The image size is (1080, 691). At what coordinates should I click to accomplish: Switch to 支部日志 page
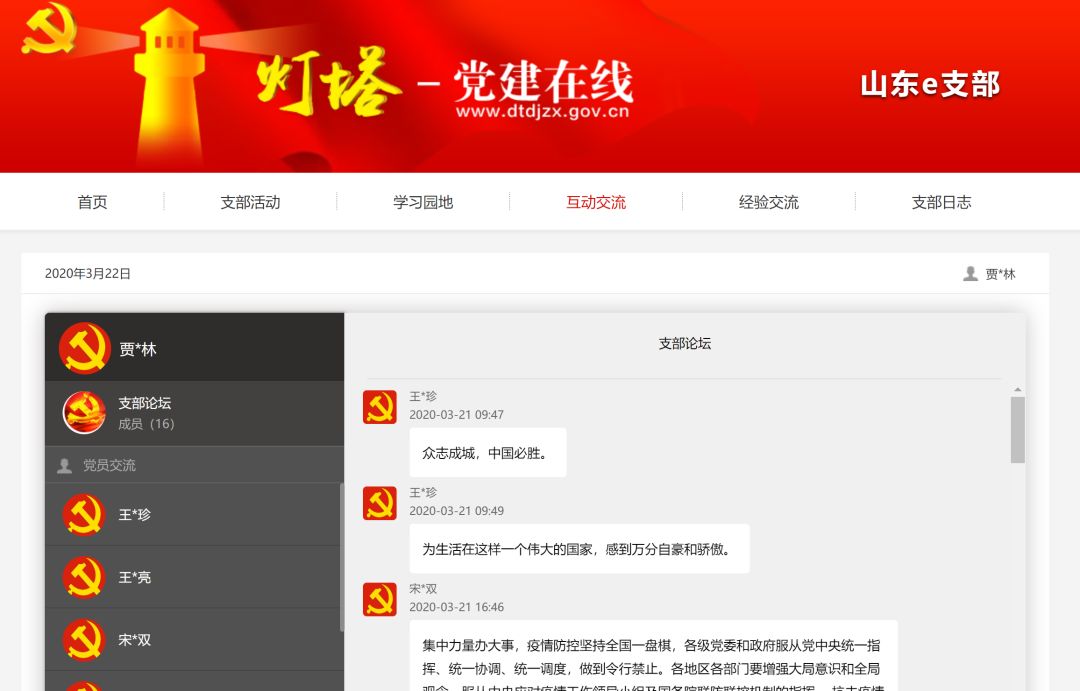(942, 202)
